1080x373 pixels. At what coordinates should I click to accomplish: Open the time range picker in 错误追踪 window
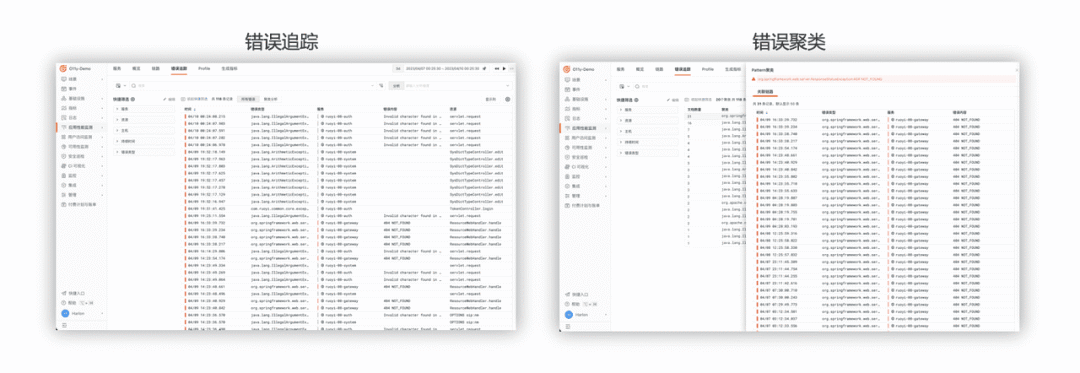pos(442,68)
